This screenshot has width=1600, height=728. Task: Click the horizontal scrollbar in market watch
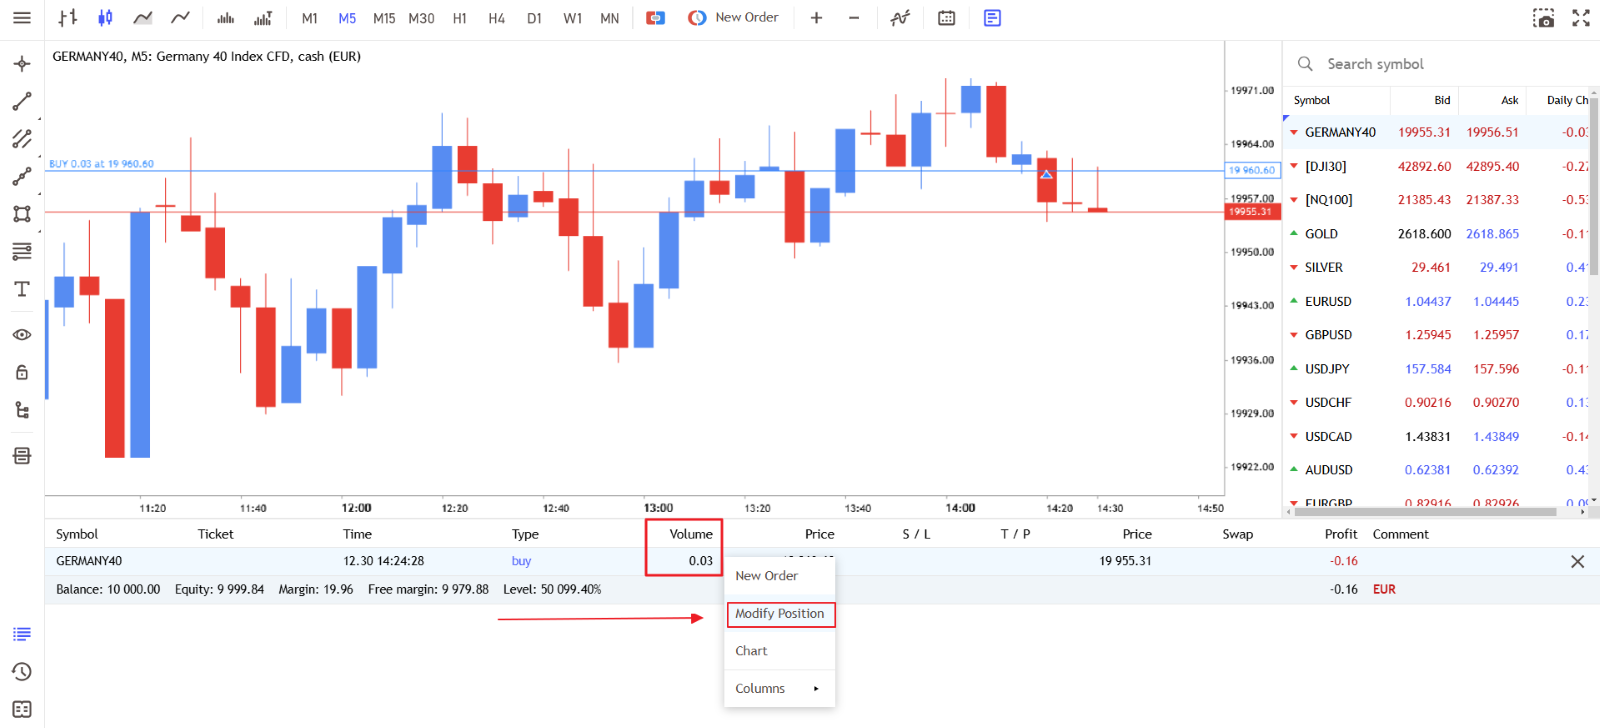[1426, 512]
